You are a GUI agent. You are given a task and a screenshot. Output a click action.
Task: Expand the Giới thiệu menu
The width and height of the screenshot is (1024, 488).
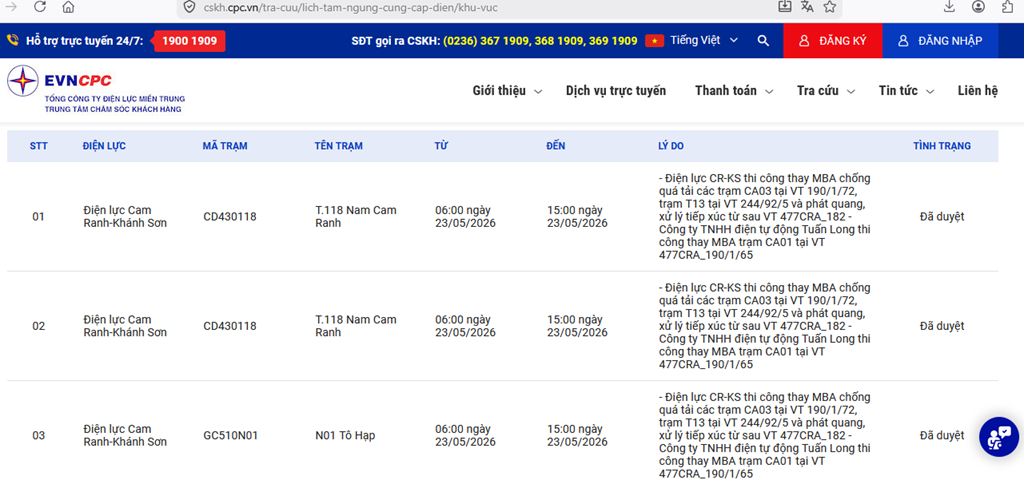[x=507, y=91]
